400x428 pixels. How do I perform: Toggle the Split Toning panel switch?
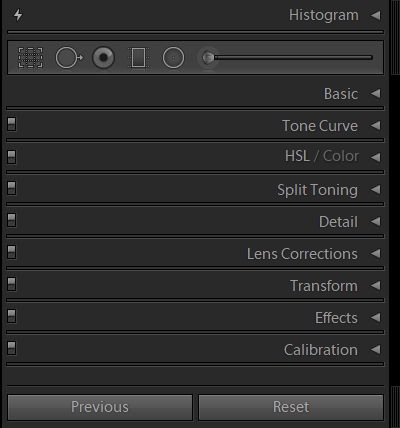click(x=12, y=188)
